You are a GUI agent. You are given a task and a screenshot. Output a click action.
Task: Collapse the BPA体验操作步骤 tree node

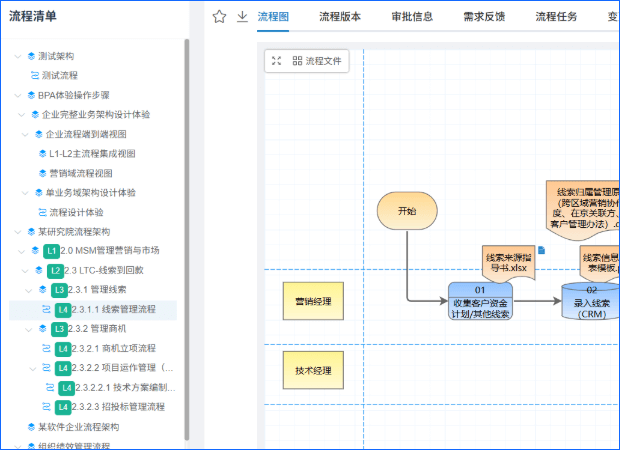point(19,95)
